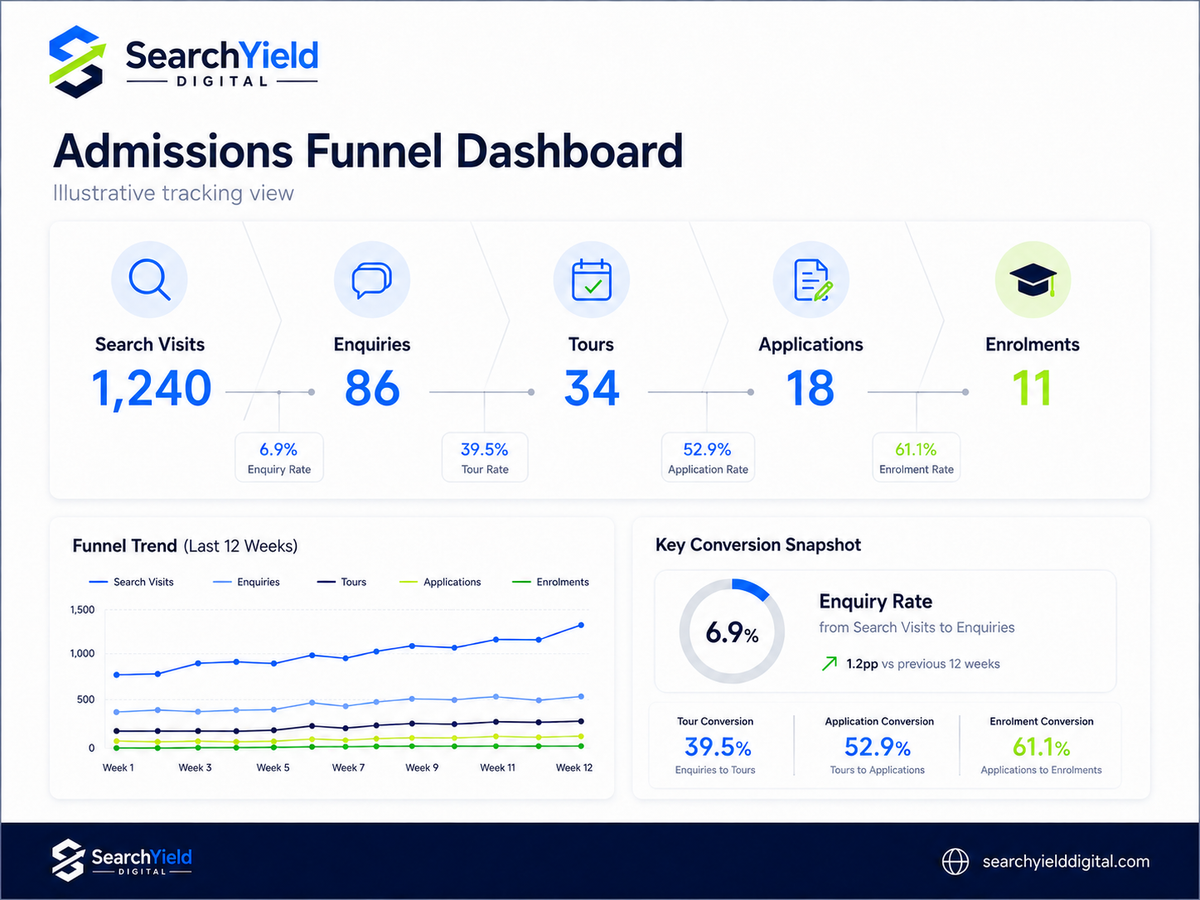Screen dimensions: 1200x900
Task: Click the 86 Enquiries value
Action: click(x=372, y=388)
